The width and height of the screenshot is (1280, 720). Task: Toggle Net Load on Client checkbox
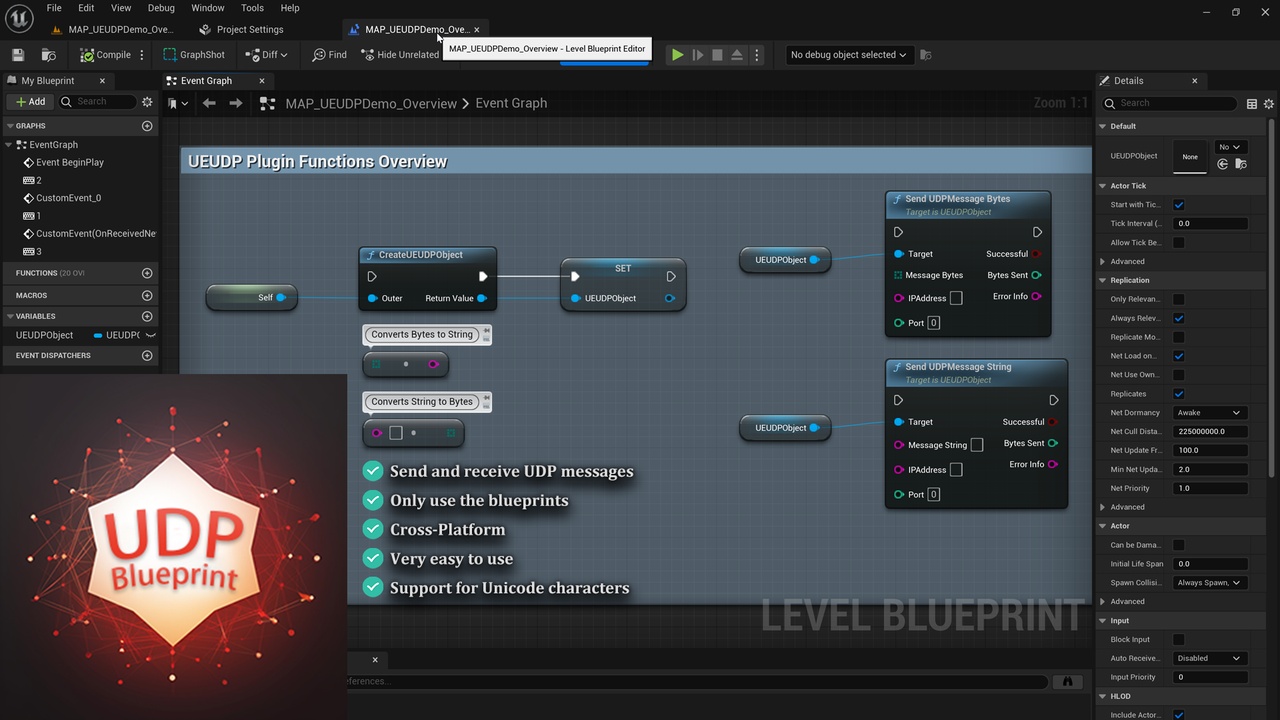[x=1179, y=356]
